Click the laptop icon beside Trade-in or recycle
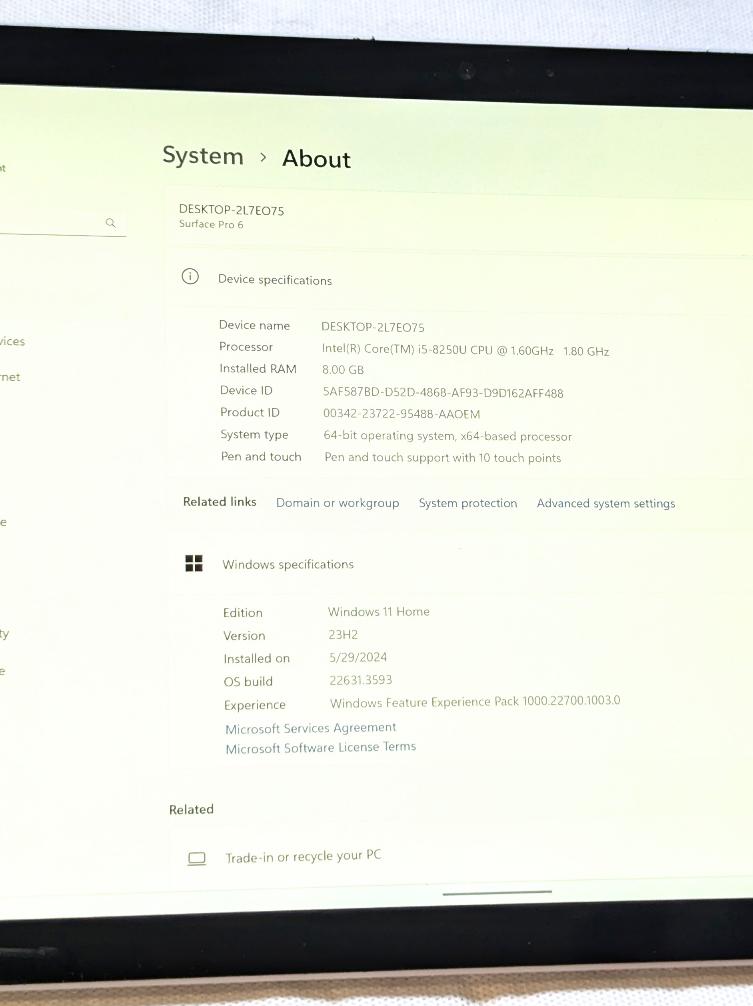The image size is (753, 1006). coord(197,858)
